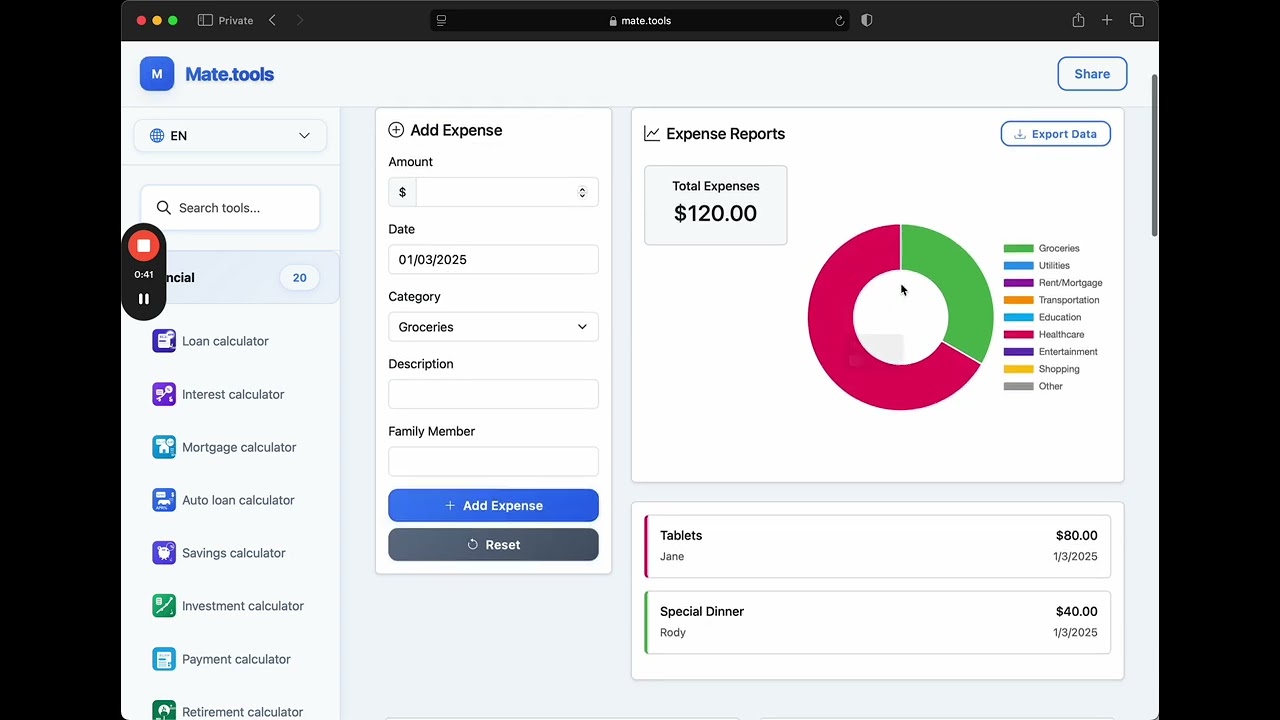This screenshot has height=720, width=1280.
Task: Click the page settings icon in address bar
Action: click(441, 20)
